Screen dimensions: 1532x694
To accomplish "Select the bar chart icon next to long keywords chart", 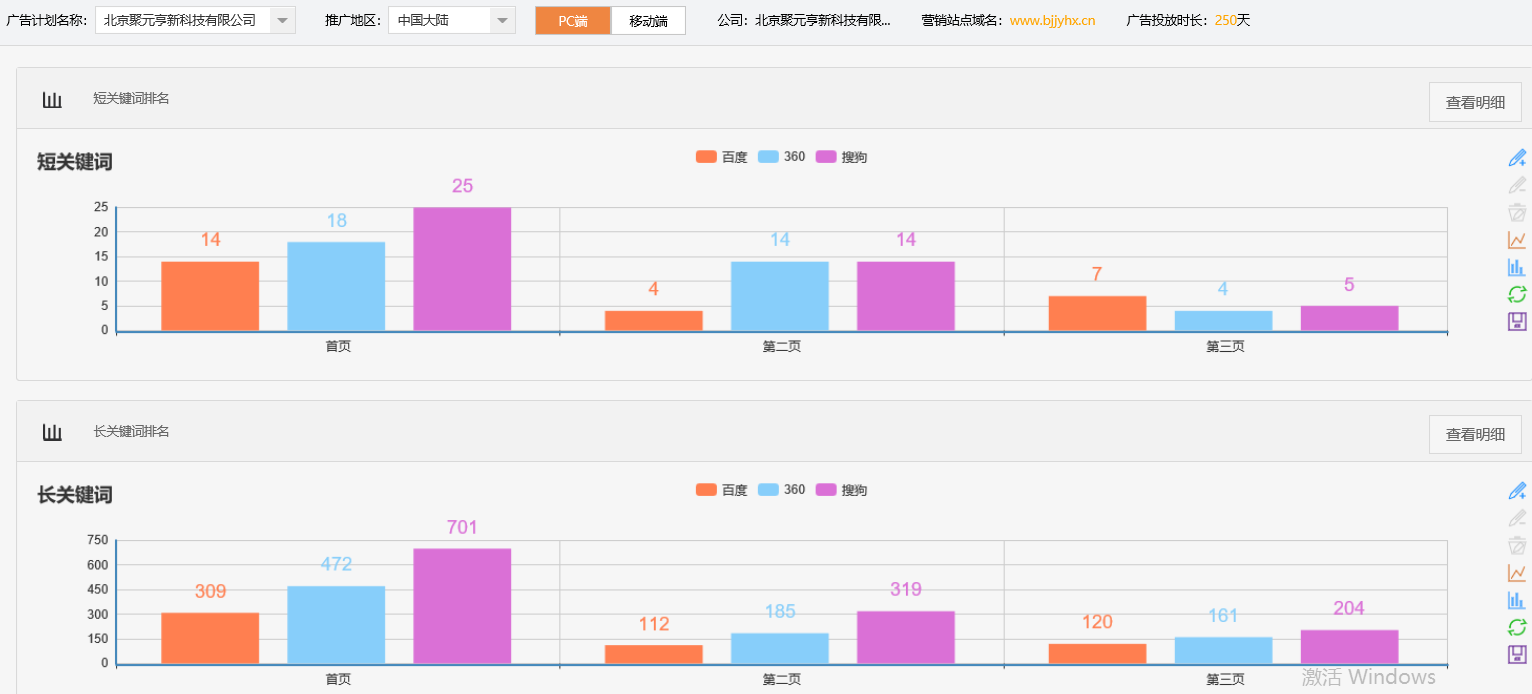I will tap(1517, 600).
